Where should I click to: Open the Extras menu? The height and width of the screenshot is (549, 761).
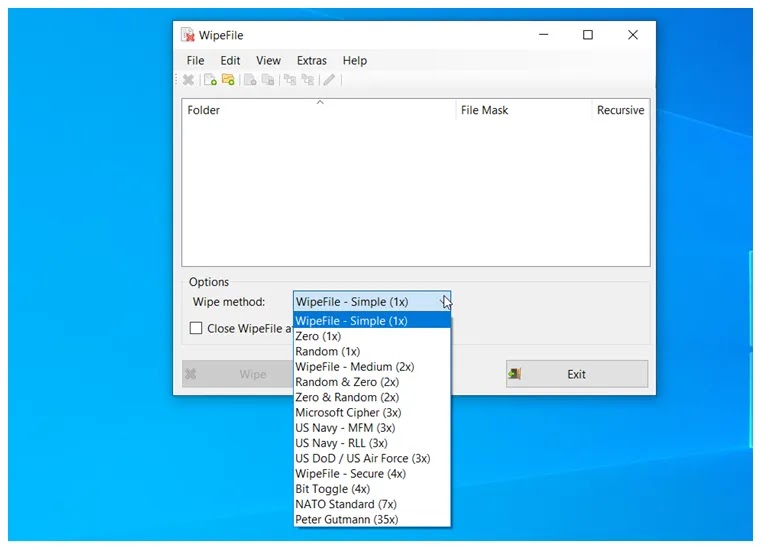pos(312,61)
